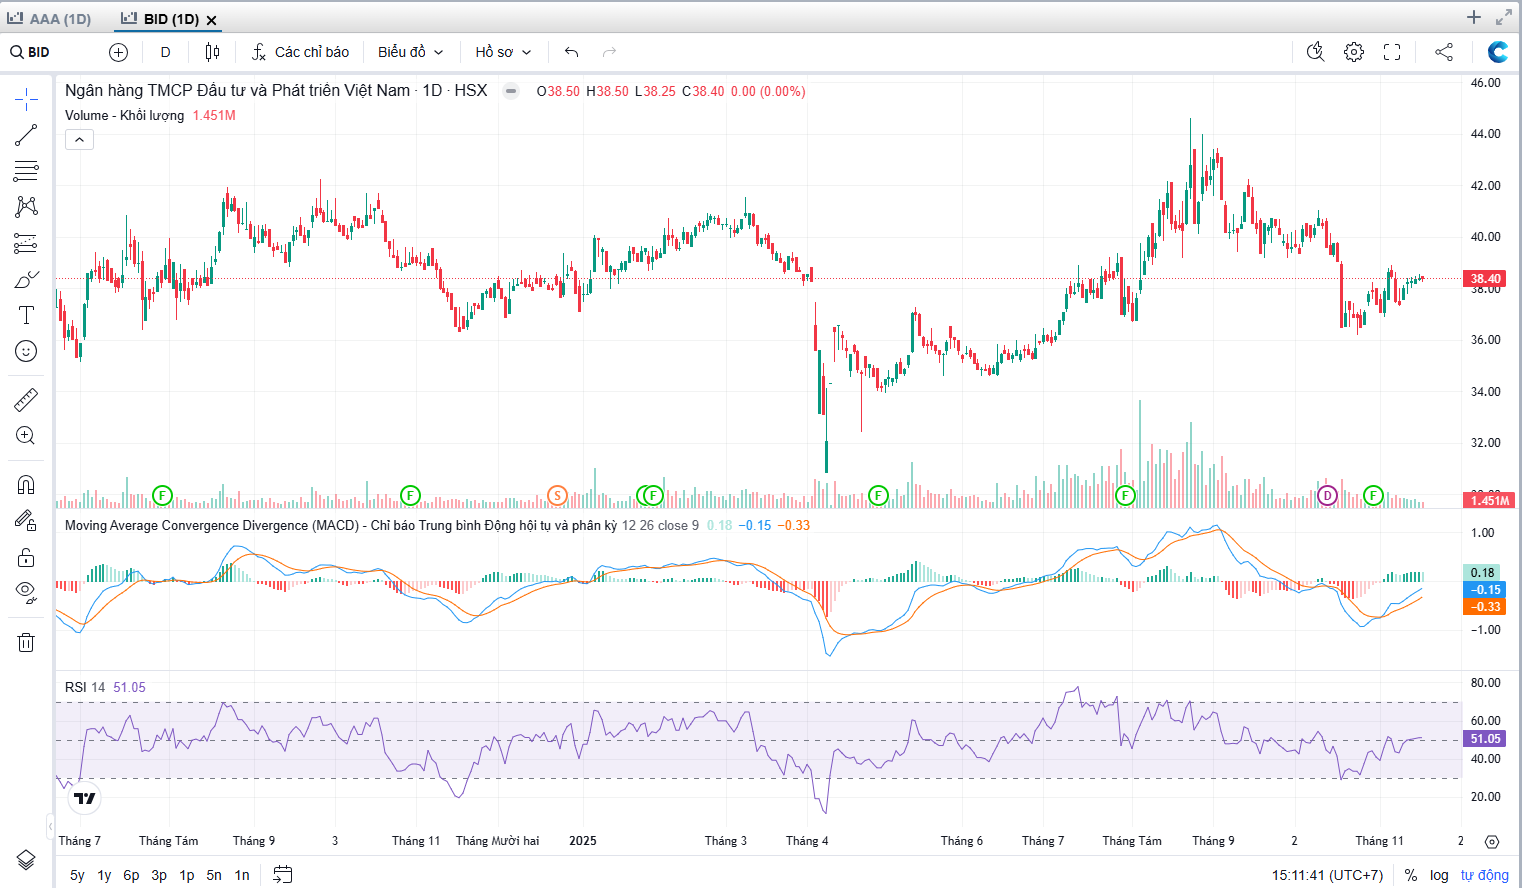Toggle percent scale on price axis
This screenshot has width=1522, height=888.
(1410, 875)
